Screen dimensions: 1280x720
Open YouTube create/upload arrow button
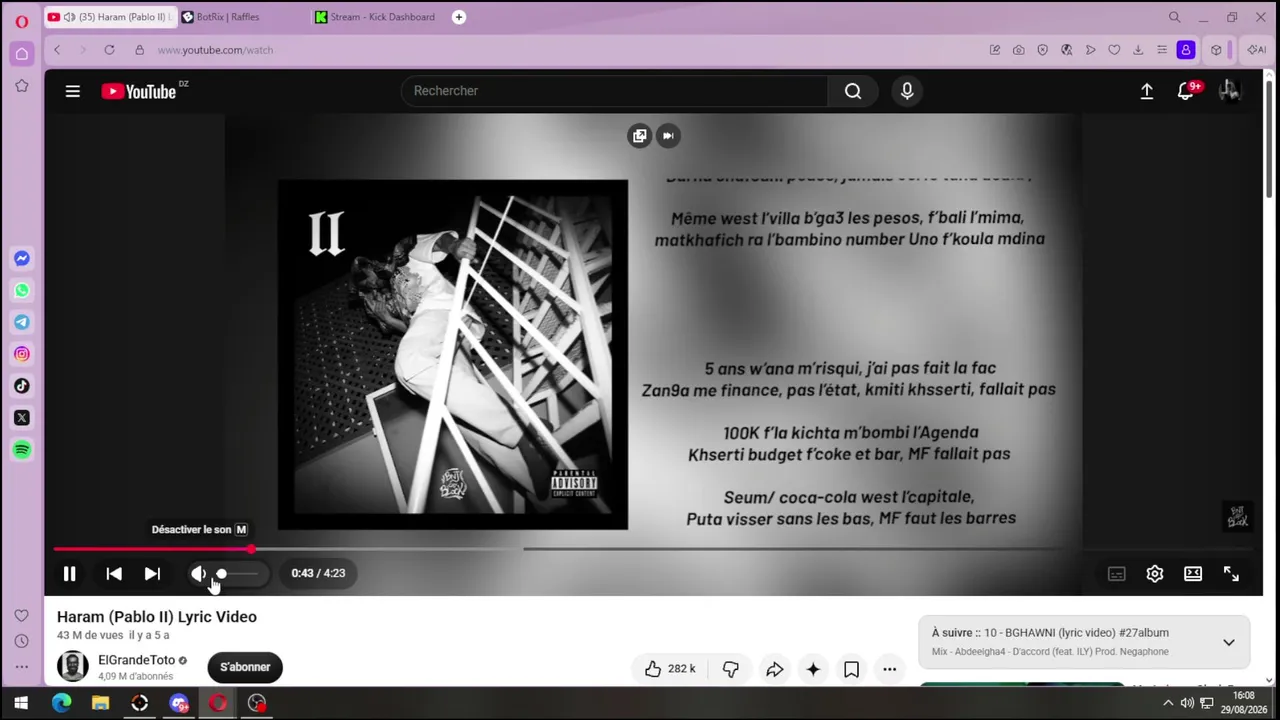[x=1147, y=91]
